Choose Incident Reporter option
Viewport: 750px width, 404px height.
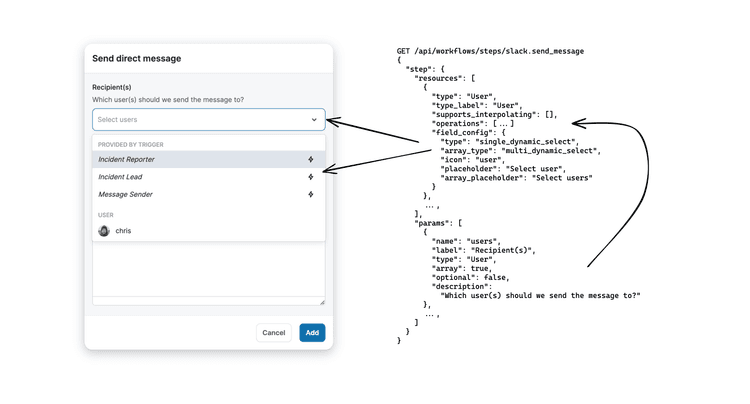click(209, 159)
